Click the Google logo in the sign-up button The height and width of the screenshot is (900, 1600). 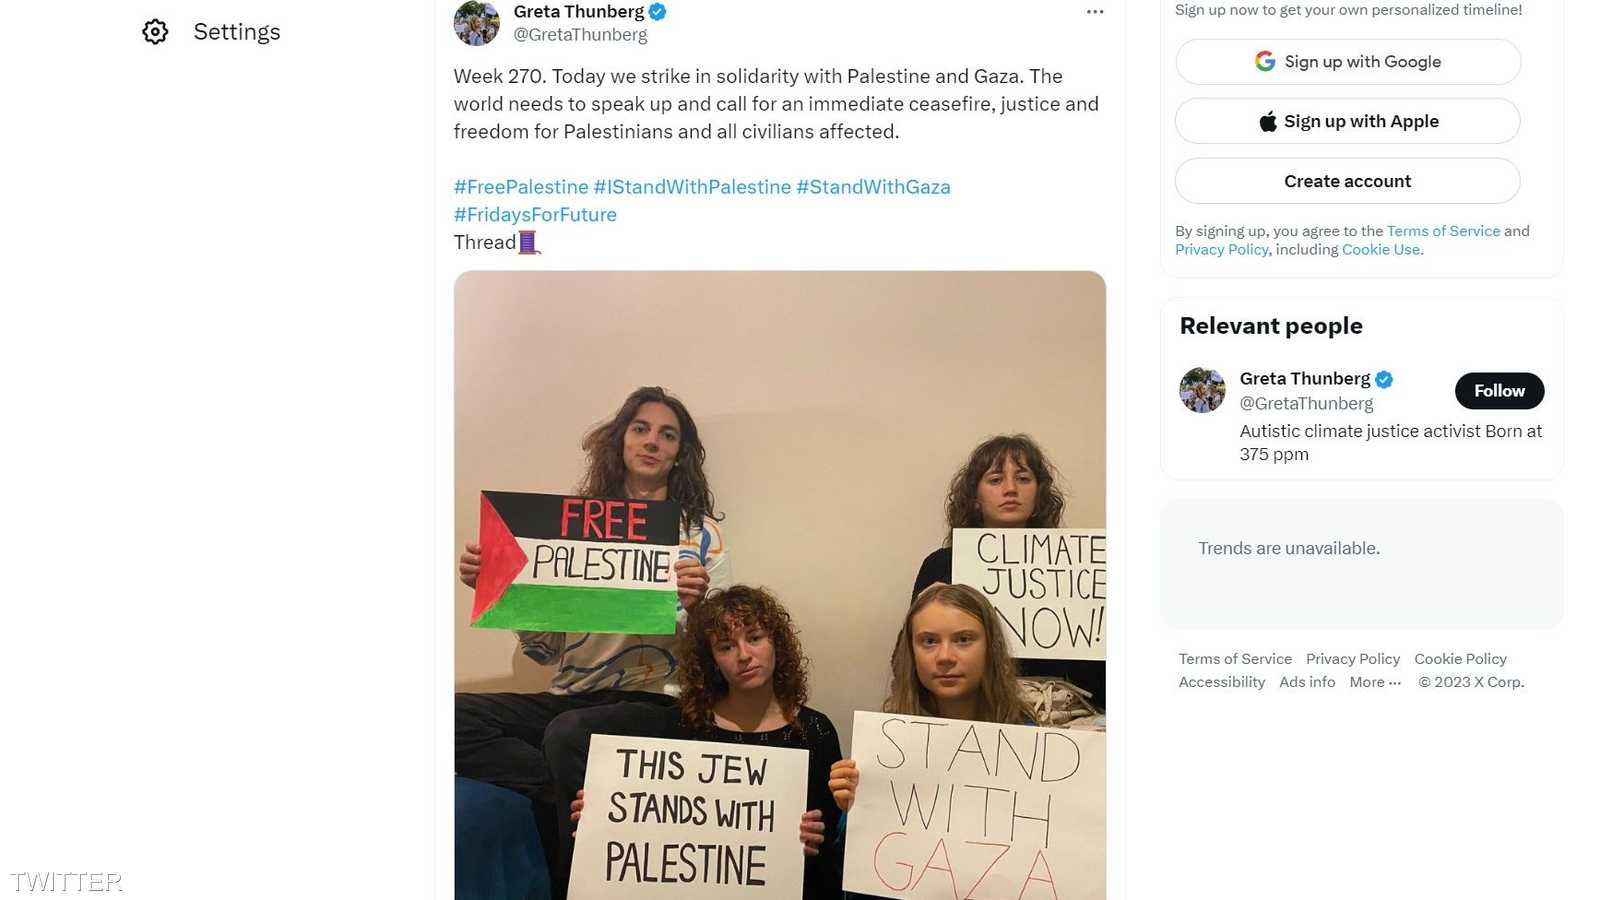coord(1265,61)
